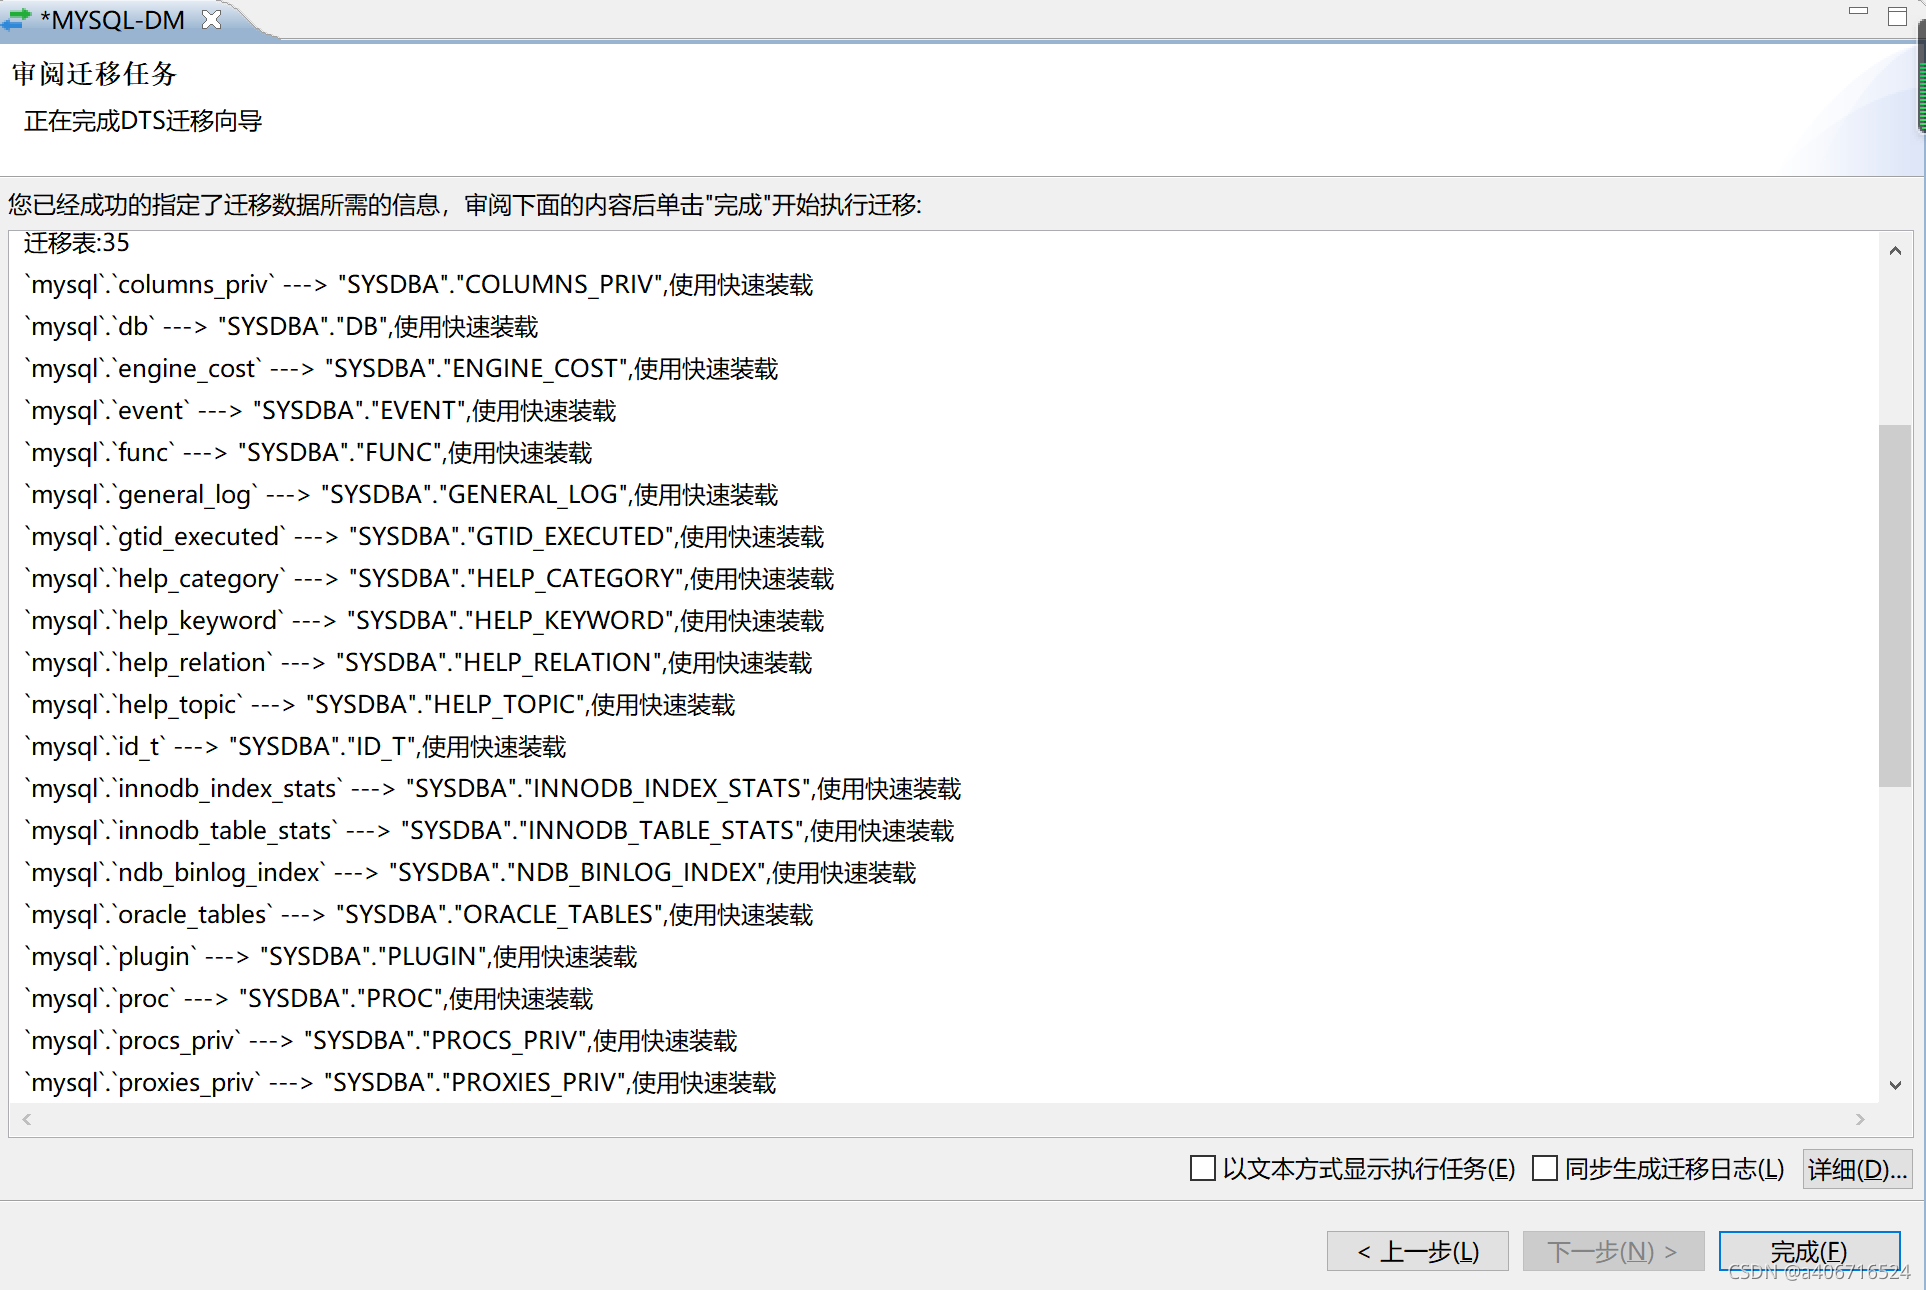The width and height of the screenshot is (1926, 1290).
Task: Click horizontal scrollbar left arrow
Action: [x=27, y=1119]
